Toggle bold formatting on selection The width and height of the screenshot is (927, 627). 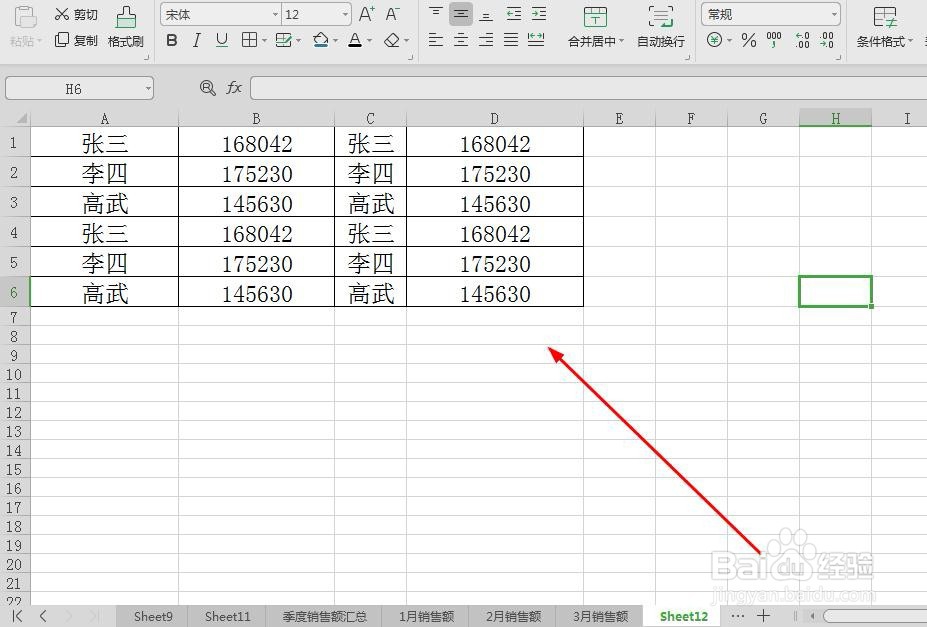click(x=170, y=40)
